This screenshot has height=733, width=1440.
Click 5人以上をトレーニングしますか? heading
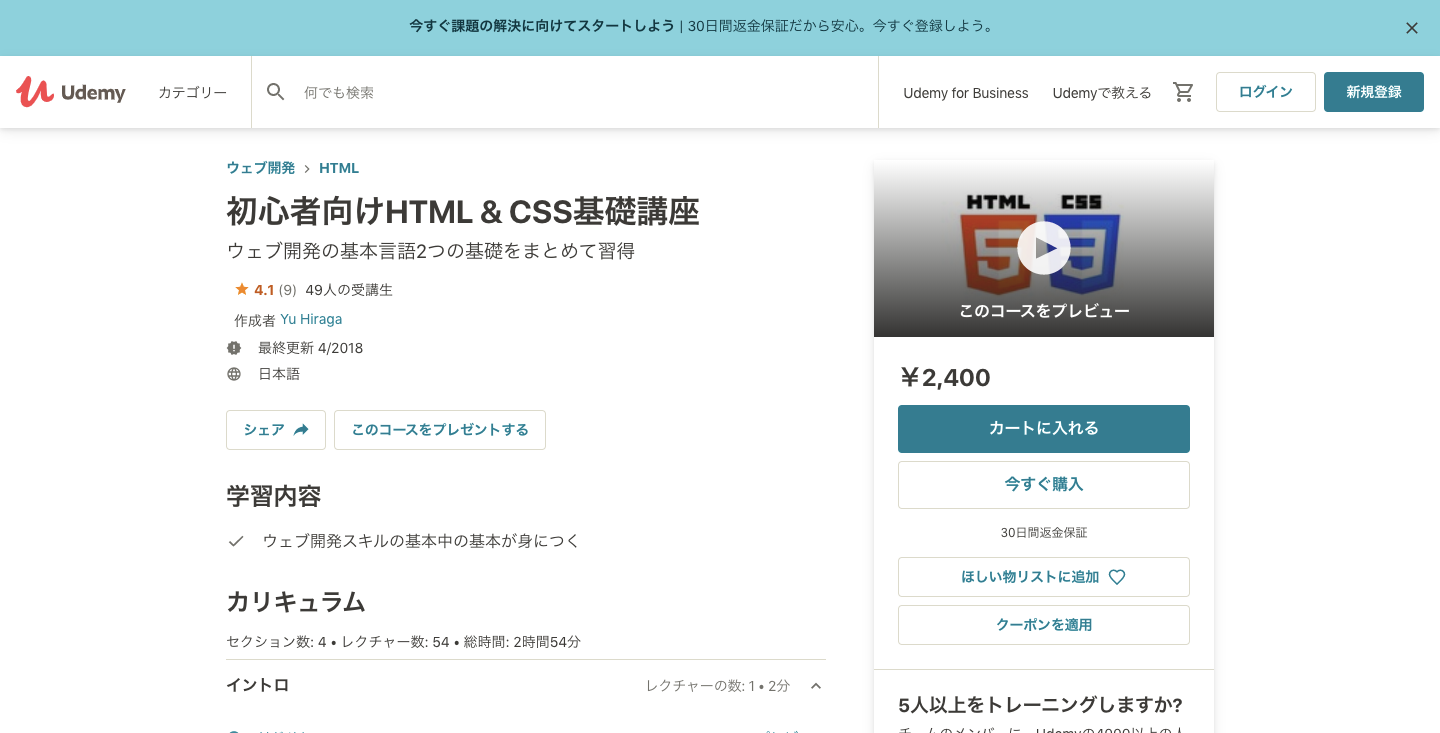coord(1041,705)
